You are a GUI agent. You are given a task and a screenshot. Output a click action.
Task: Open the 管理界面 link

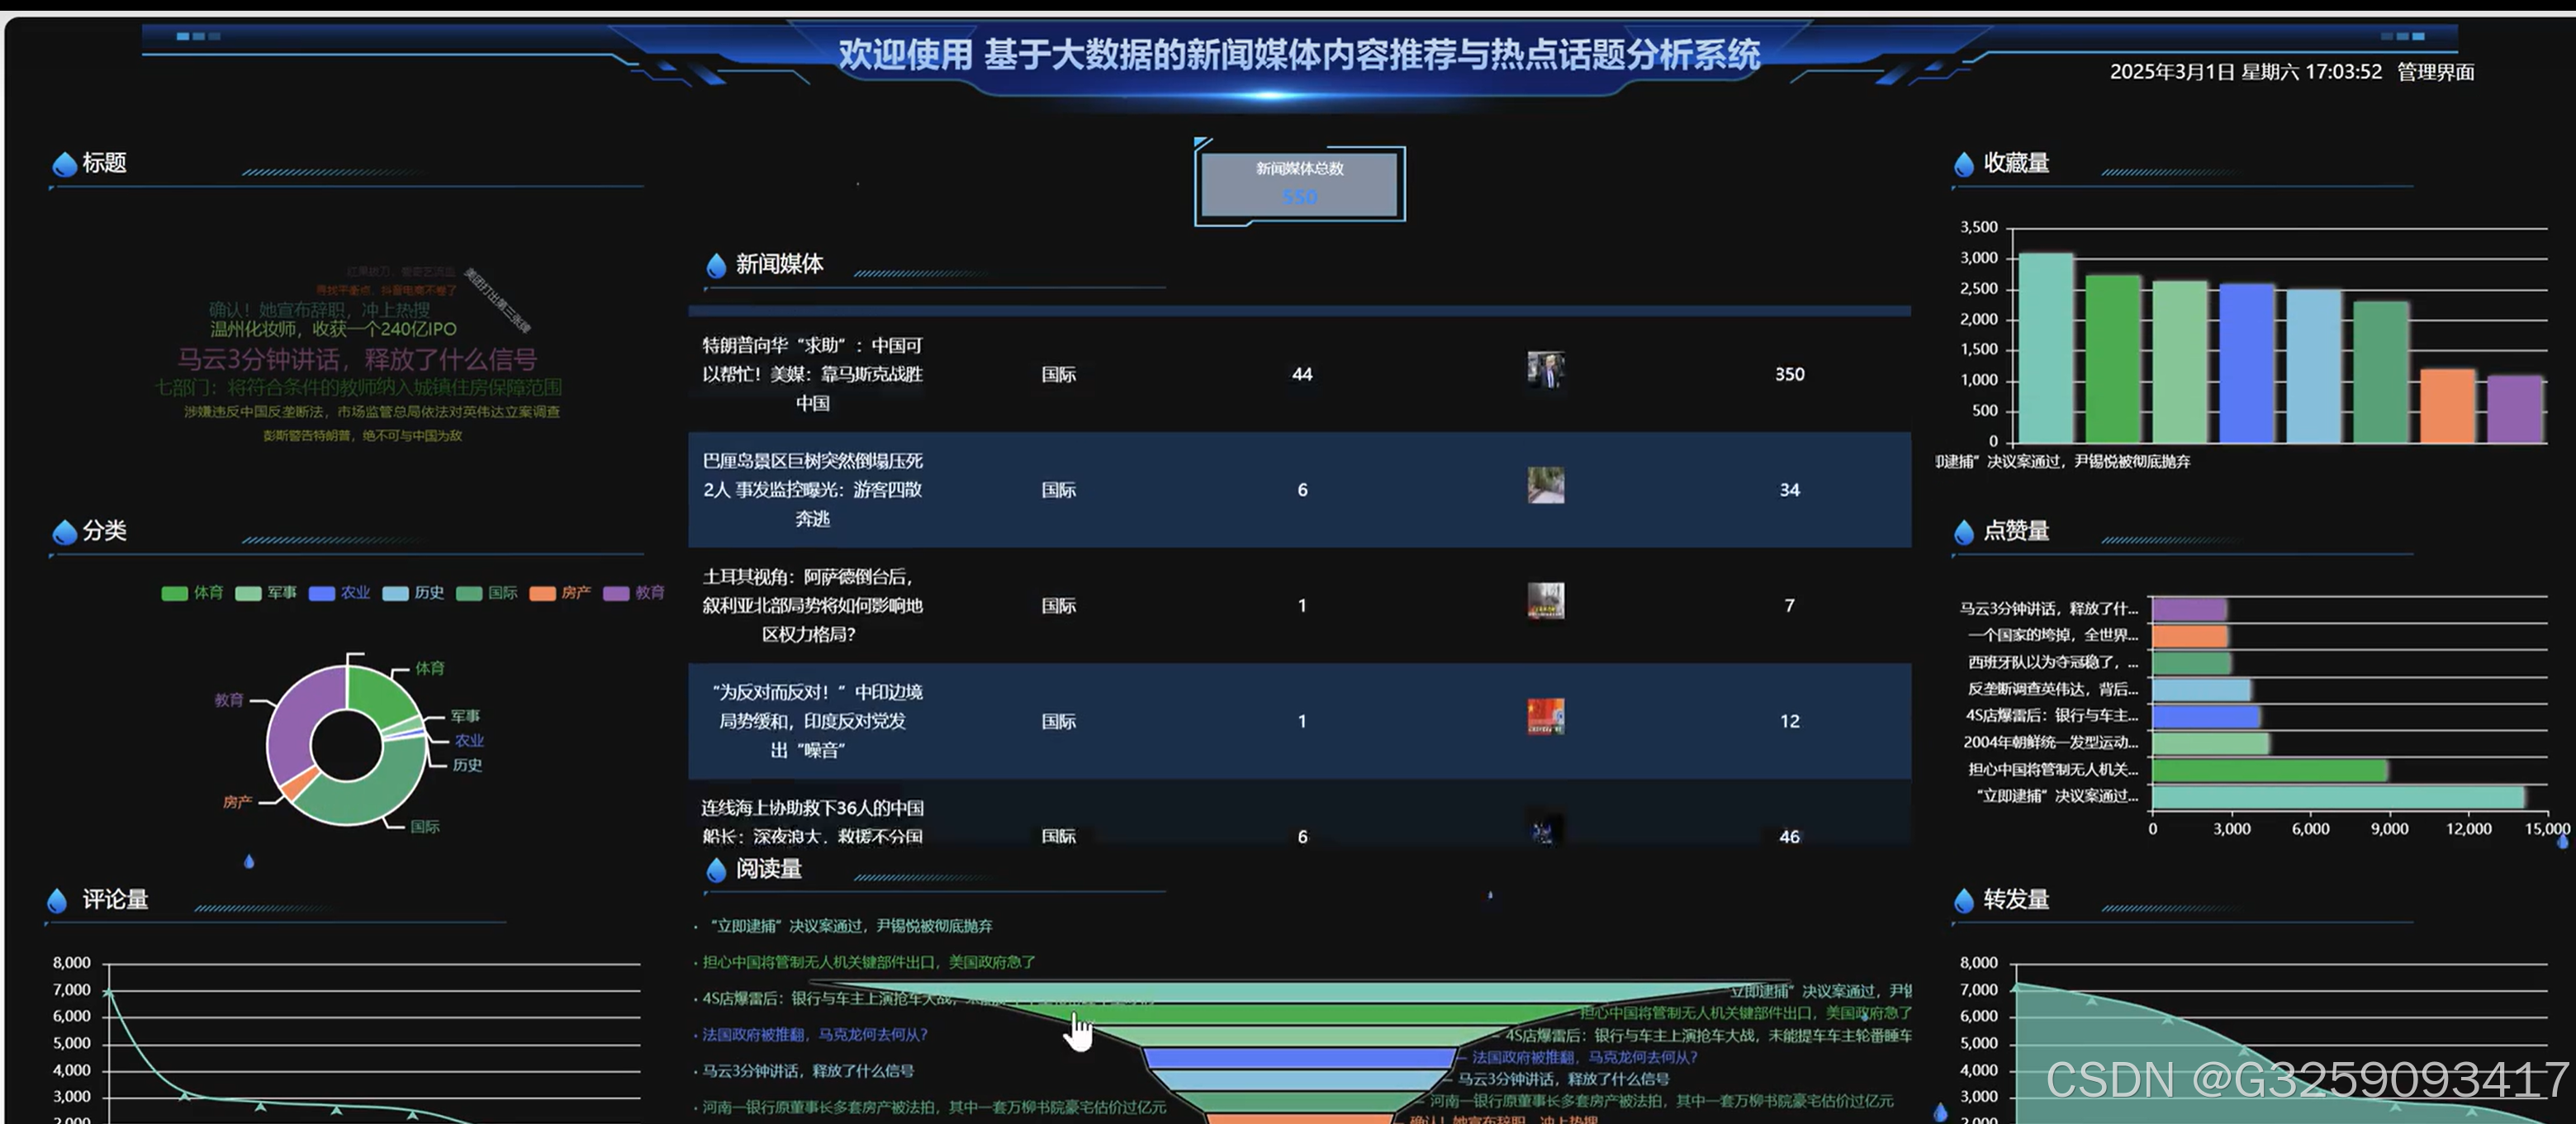pos(2435,72)
